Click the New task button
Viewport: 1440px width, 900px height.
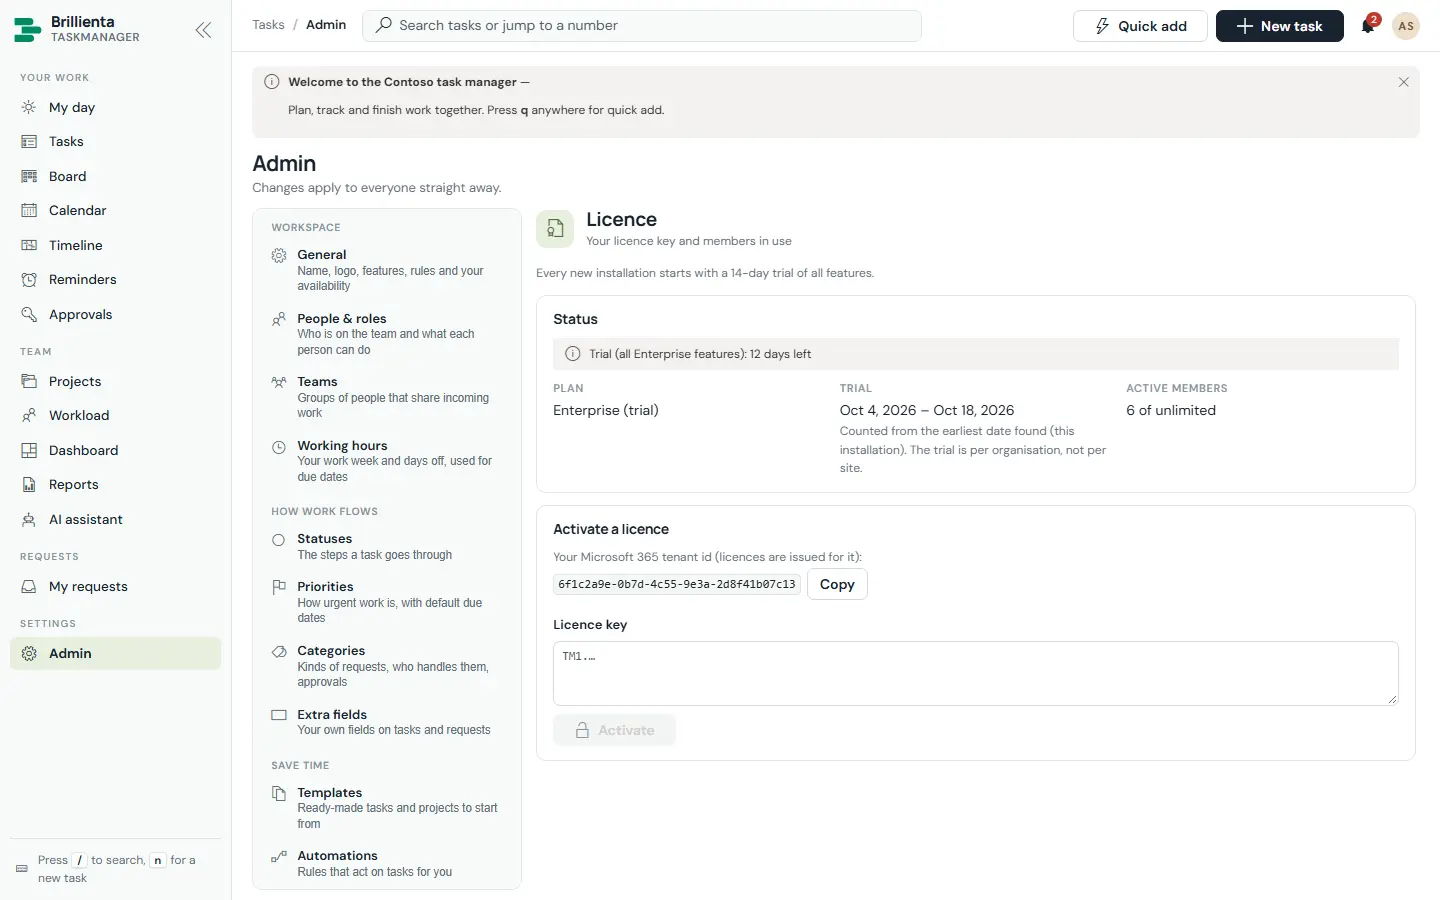1280,26
